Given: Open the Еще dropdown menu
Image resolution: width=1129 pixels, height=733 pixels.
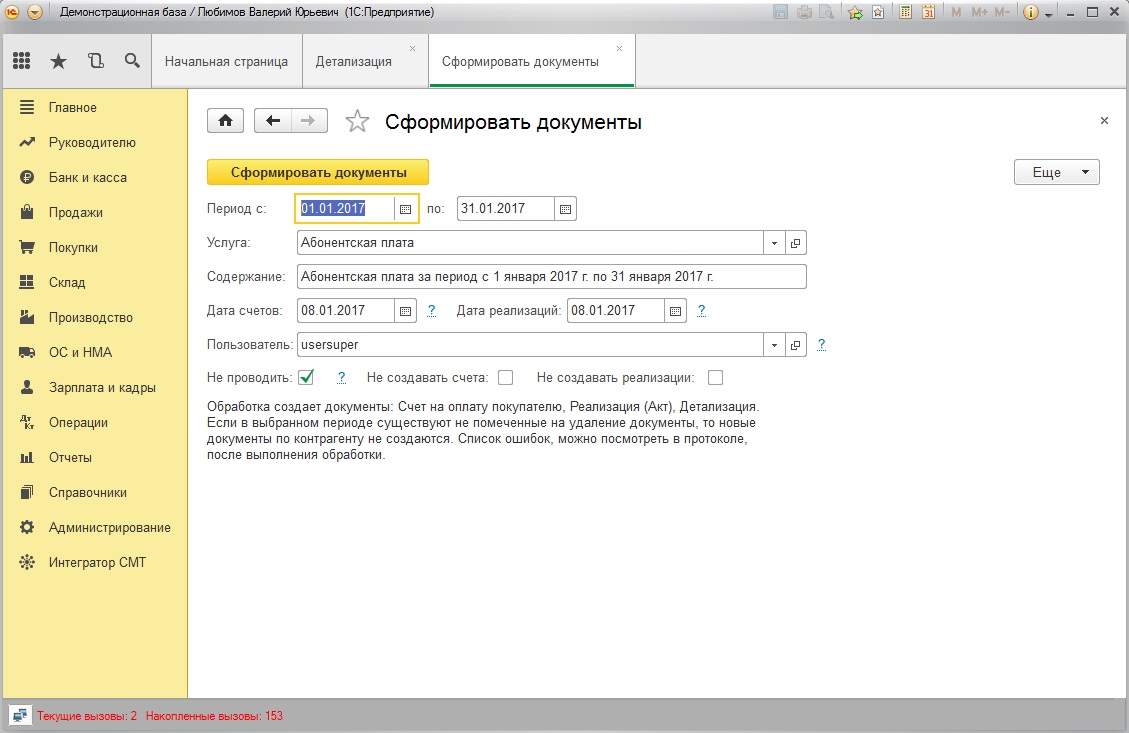Looking at the screenshot, I should click(x=1056, y=172).
